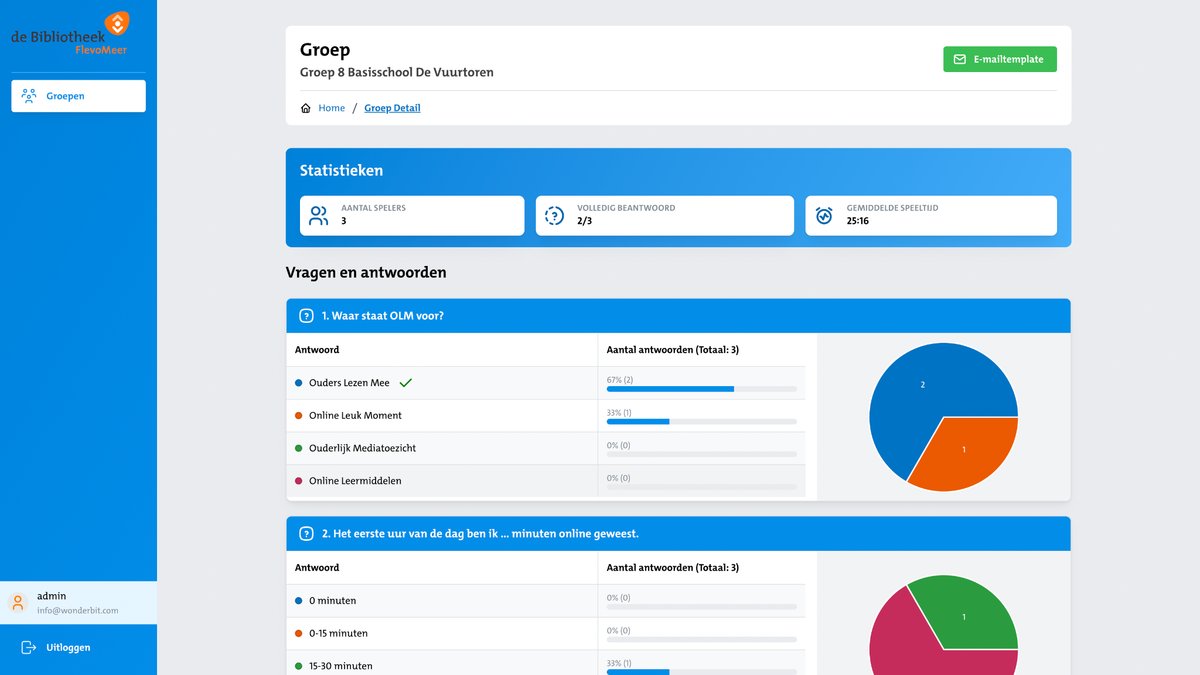This screenshot has width=1200, height=675.
Task: Click the admin info@wonderbit.com account panel
Action: (78, 603)
